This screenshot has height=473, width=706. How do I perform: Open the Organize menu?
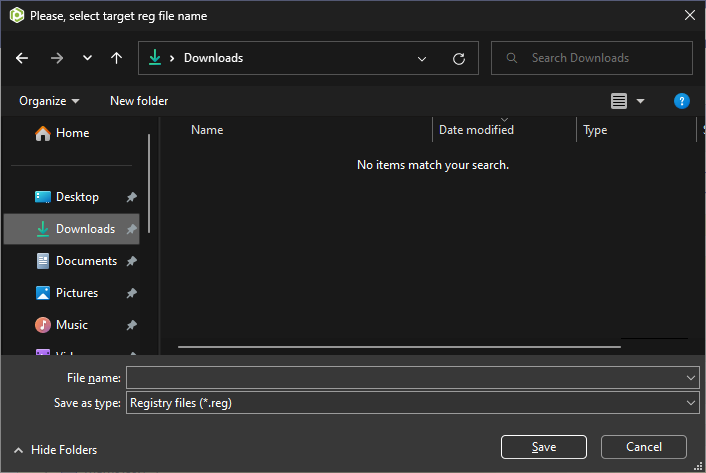pos(49,101)
